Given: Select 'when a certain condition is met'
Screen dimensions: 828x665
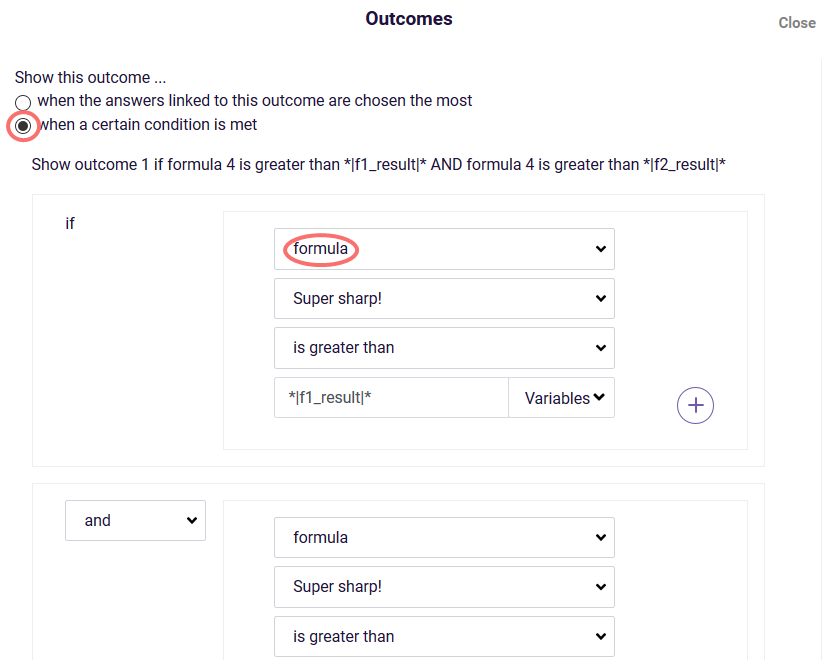Looking at the screenshot, I should [22, 124].
